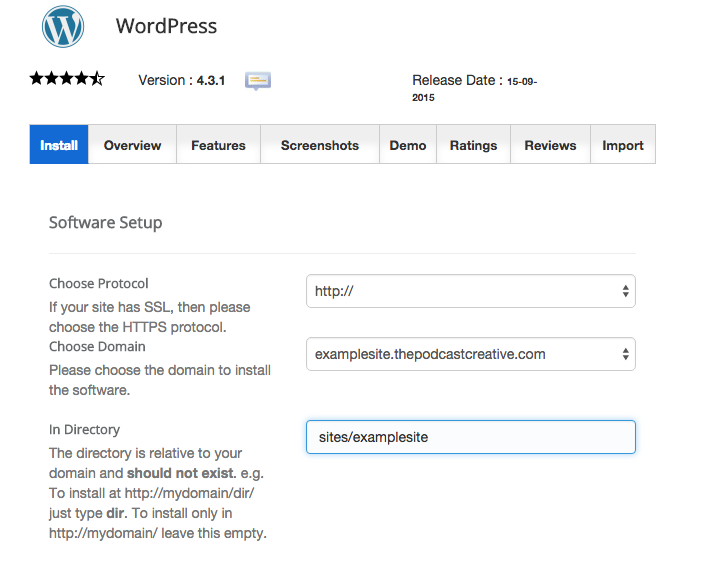Viewport: 712px width, 576px height.
Task: Open the changelog speech bubble icon
Action: click(258, 81)
